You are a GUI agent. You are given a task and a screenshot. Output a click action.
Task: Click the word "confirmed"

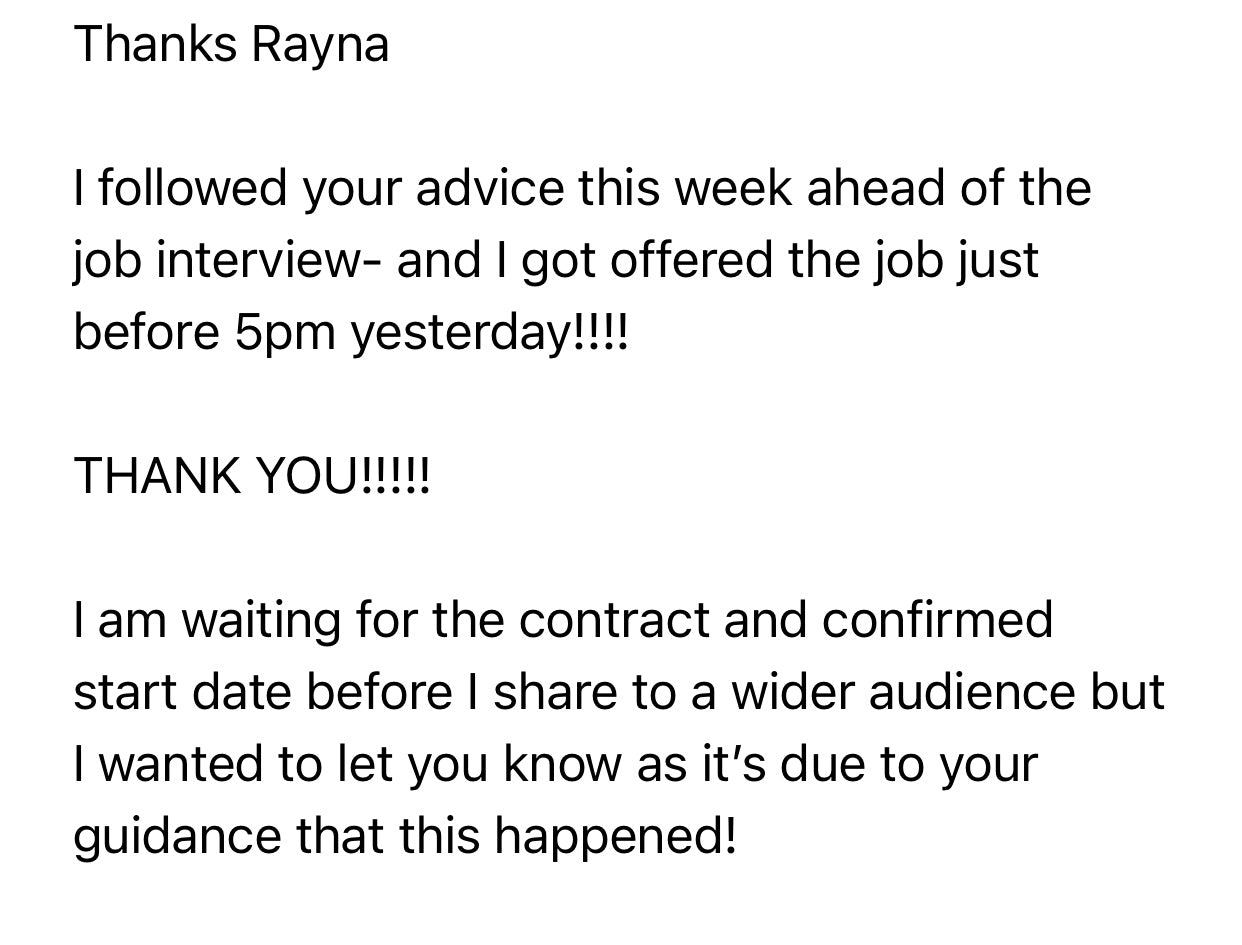tap(937, 619)
